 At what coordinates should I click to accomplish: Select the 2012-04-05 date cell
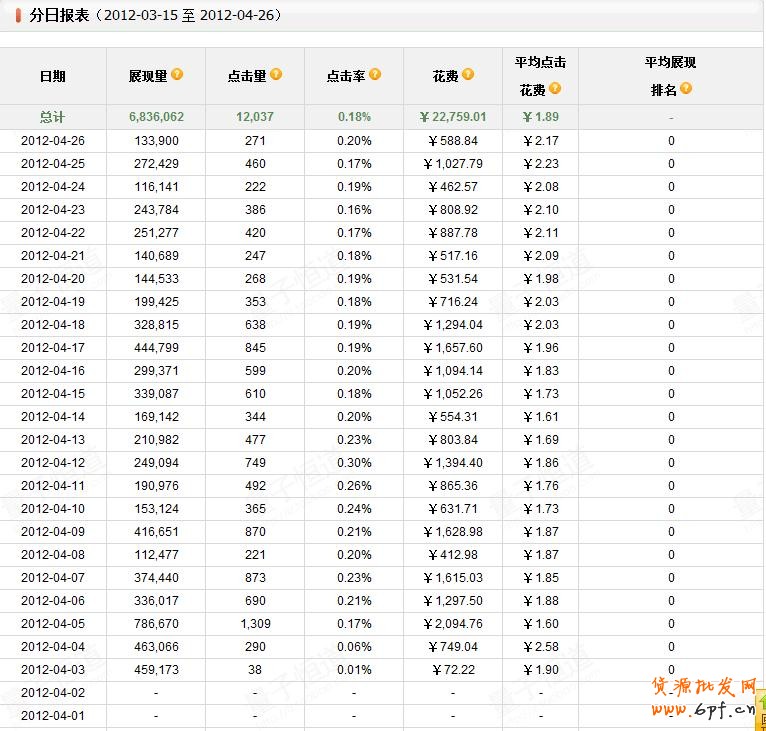click(x=53, y=624)
